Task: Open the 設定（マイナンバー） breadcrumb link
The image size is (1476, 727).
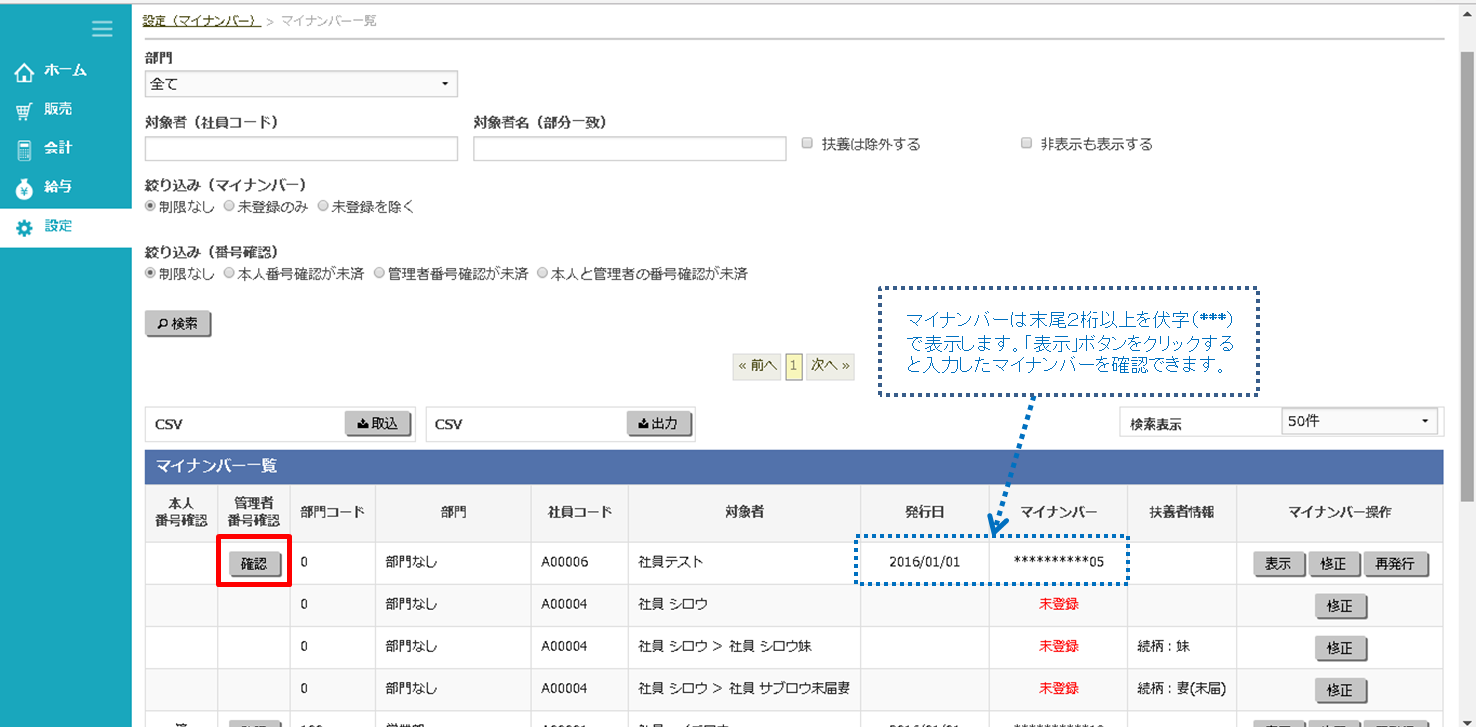Action: tap(201, 20)
